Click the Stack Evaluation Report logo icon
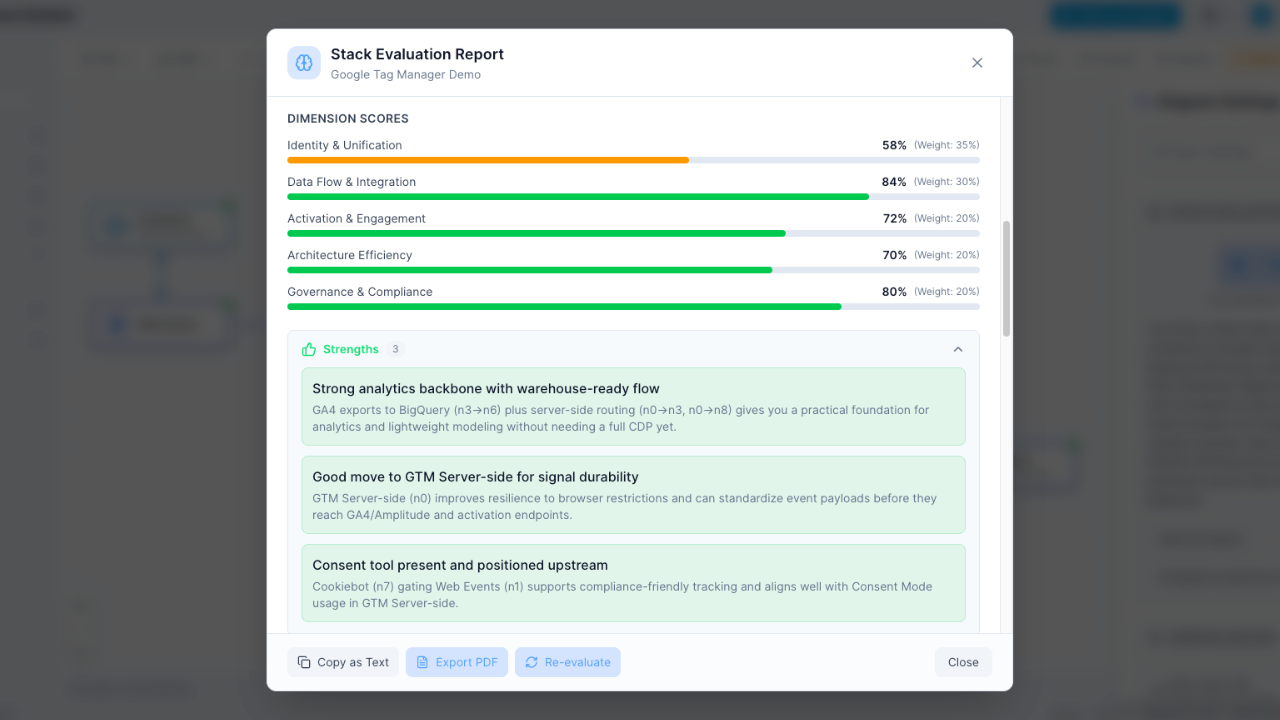Image resolution: width=1280 pixels, height=720 pixels. pos(304,63)
